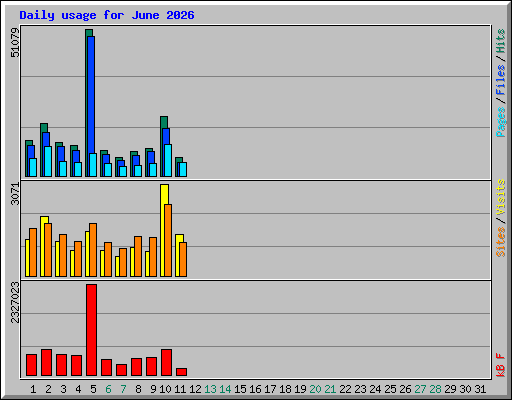Click the 3071 axis value
This screenshot has width=512, height=400.
tap(15, 194)
